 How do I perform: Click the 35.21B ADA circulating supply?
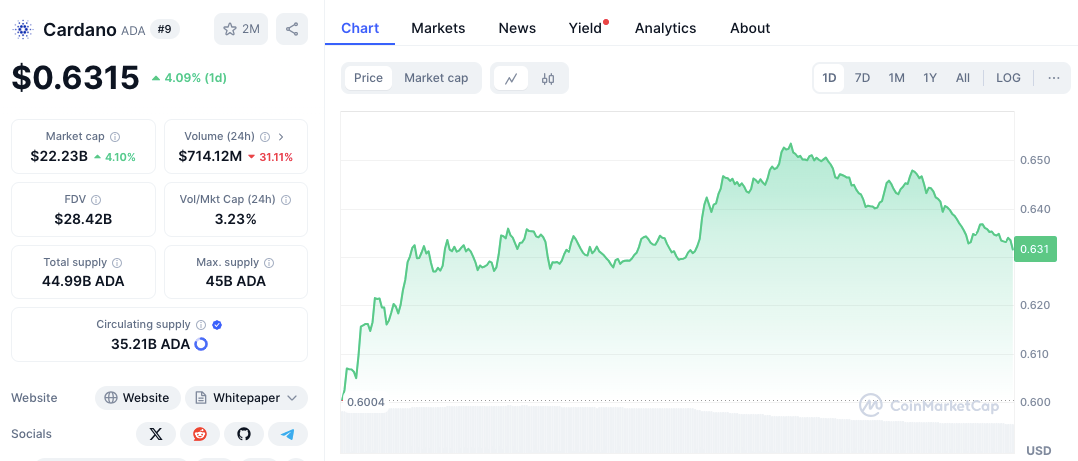click(x=151, y=344)
